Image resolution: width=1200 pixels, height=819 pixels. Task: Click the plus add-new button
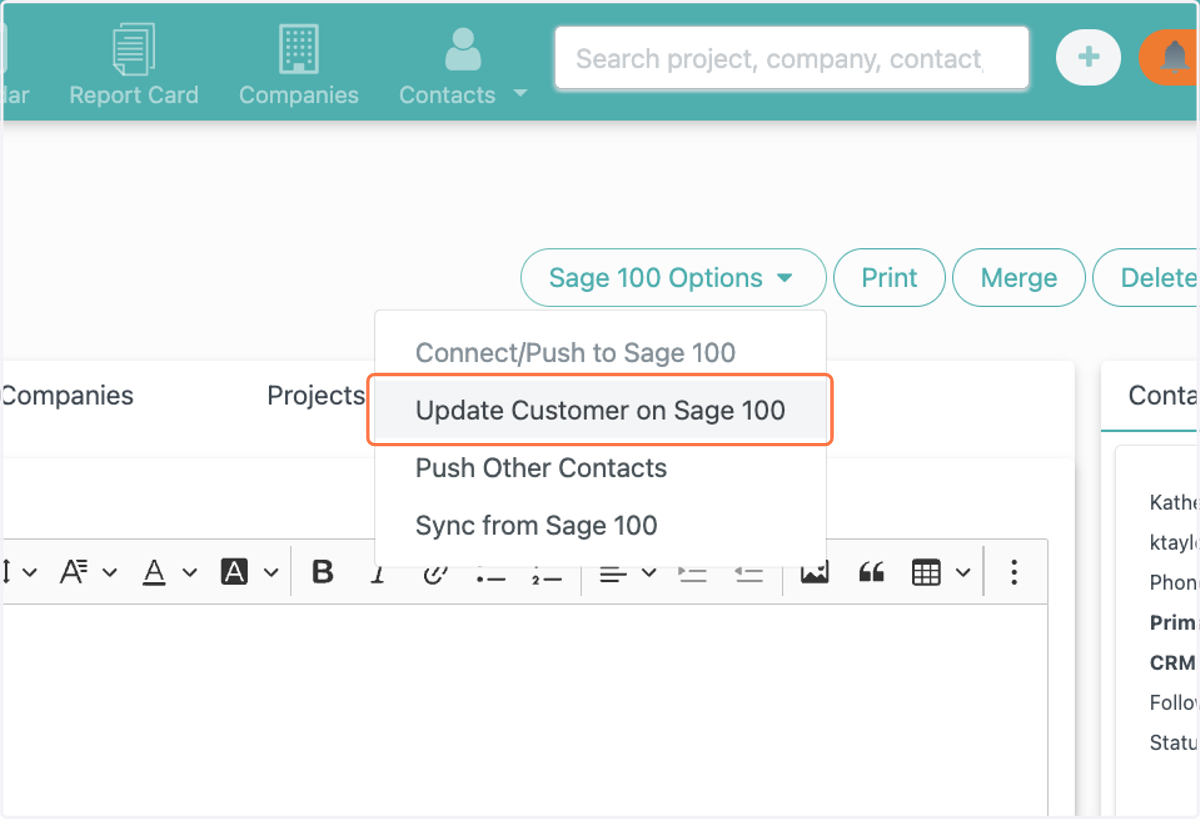click(1088, 57)
